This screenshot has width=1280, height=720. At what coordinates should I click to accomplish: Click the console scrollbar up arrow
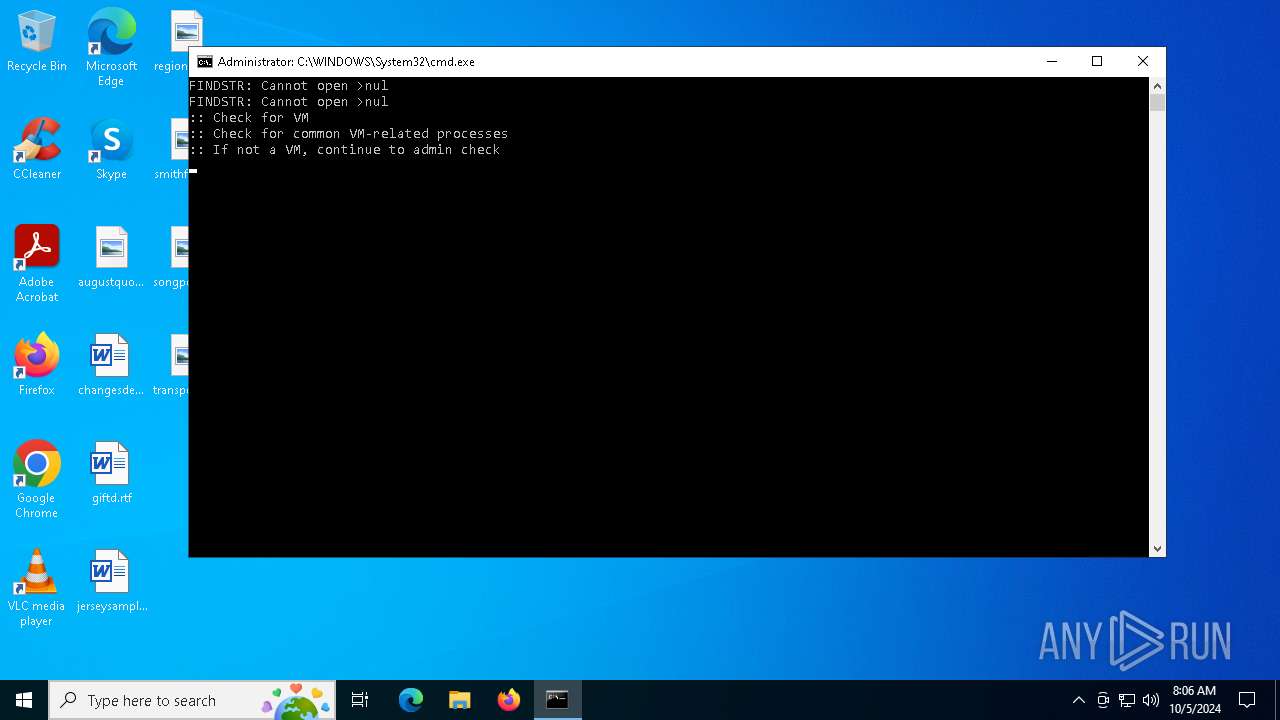1157,86
